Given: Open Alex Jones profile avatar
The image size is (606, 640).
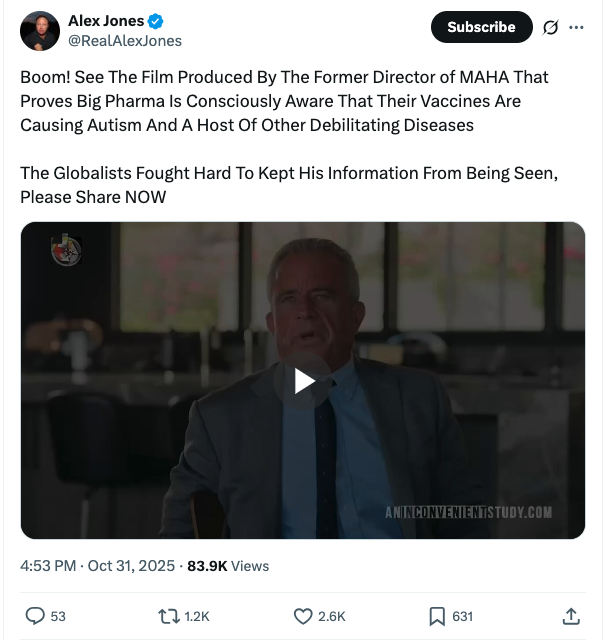Looking at the screenshot, I should 39,31.
